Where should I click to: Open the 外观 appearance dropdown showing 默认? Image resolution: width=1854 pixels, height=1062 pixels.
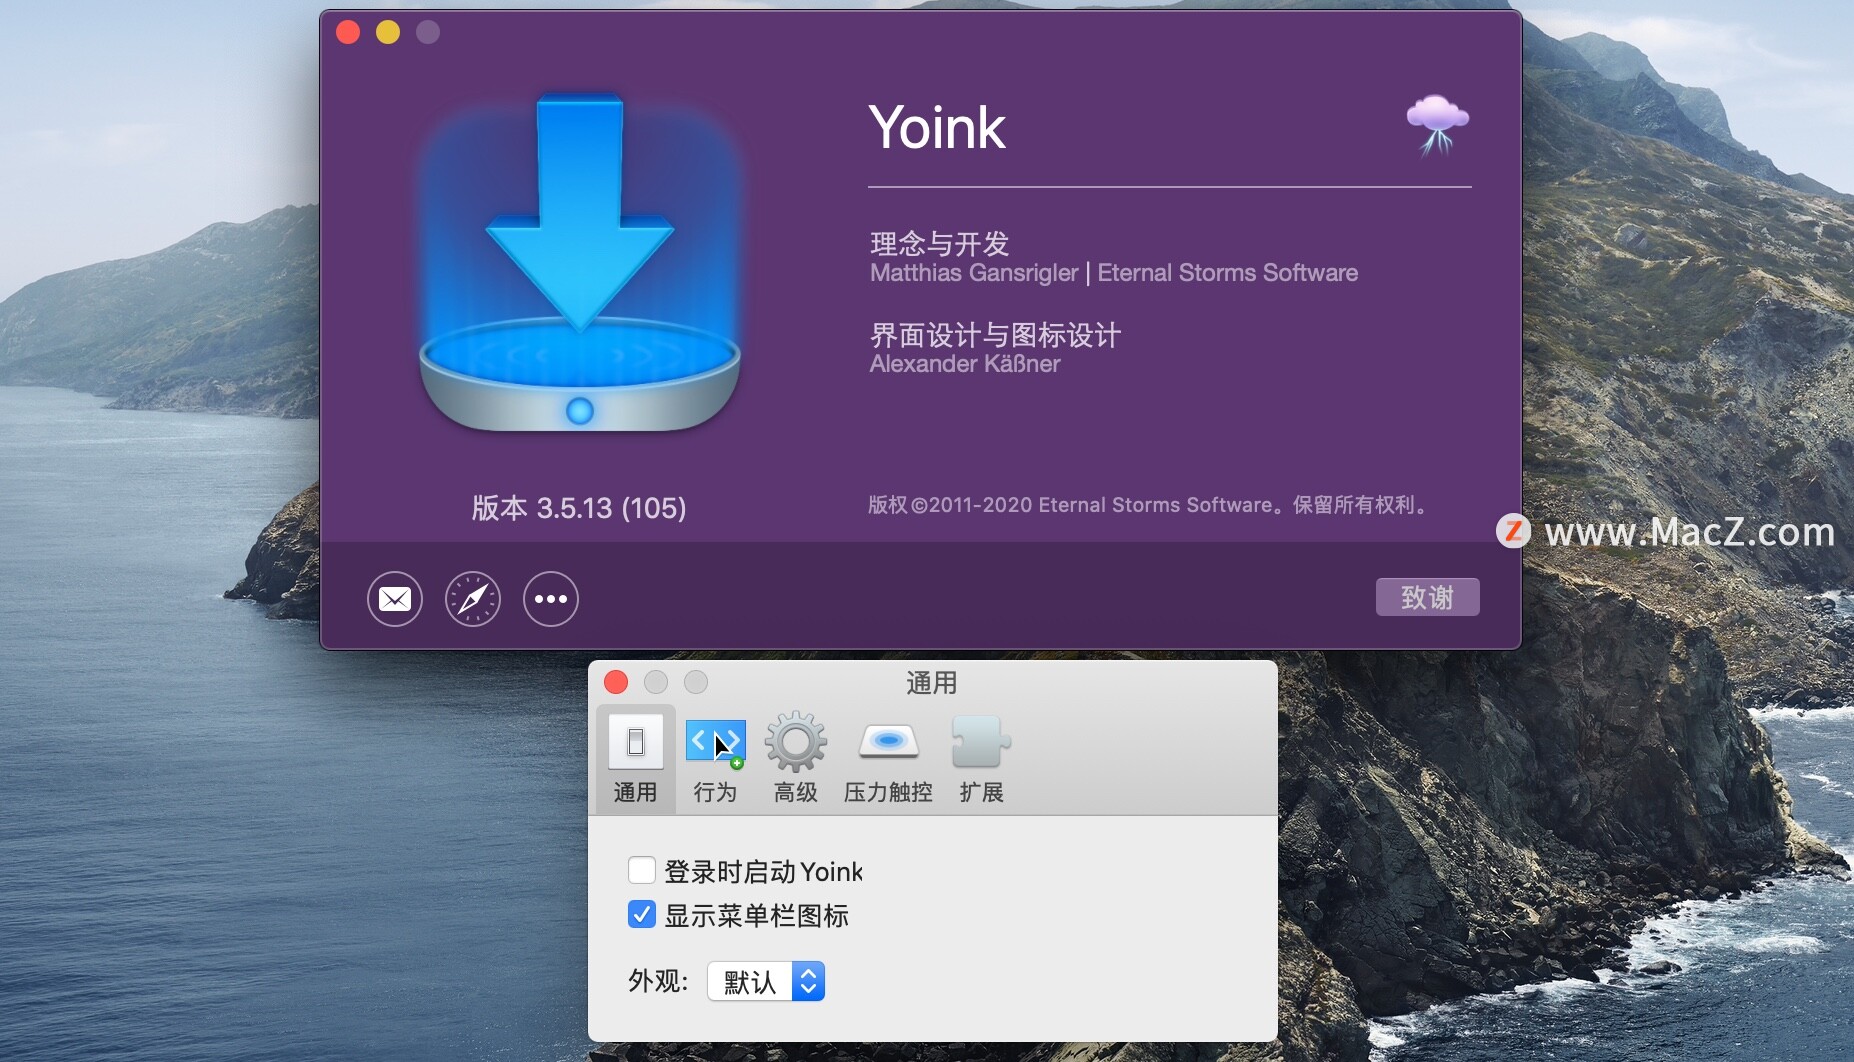point(766,981)
